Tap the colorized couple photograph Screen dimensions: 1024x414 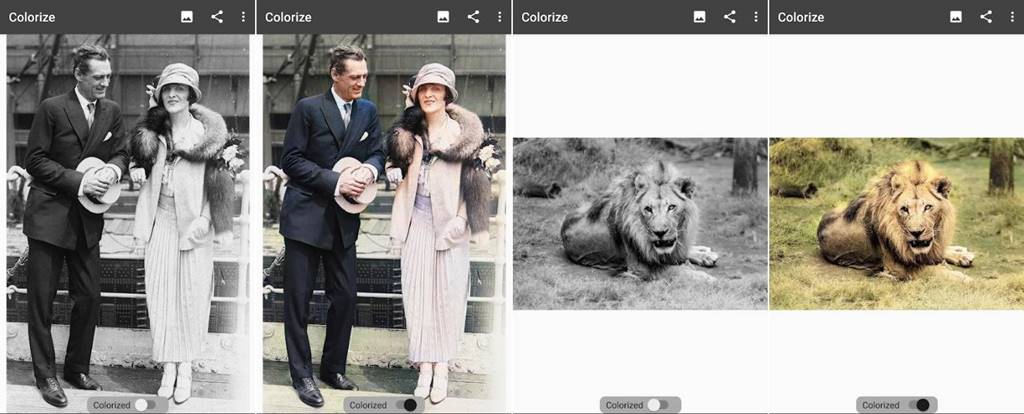[384, 223]
